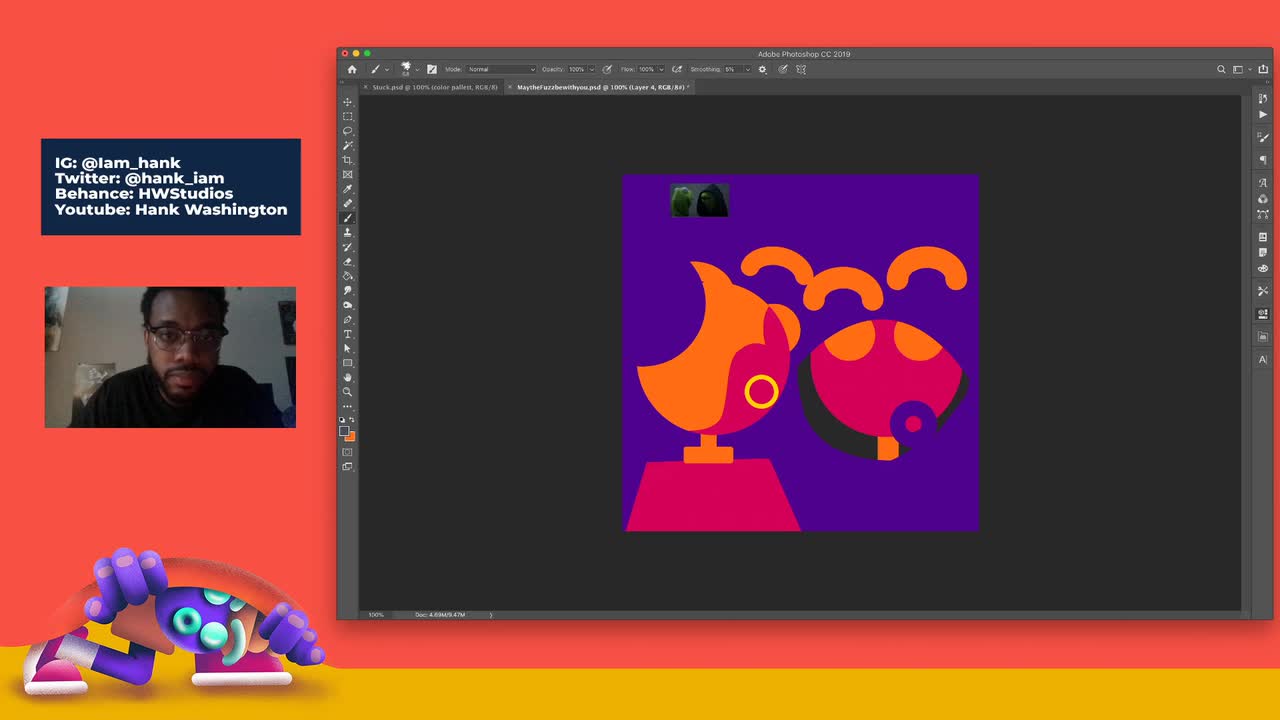Activate the Hand tool
Image resolution: width=1280 pixels, height=720 pixels.
(348, 377)
